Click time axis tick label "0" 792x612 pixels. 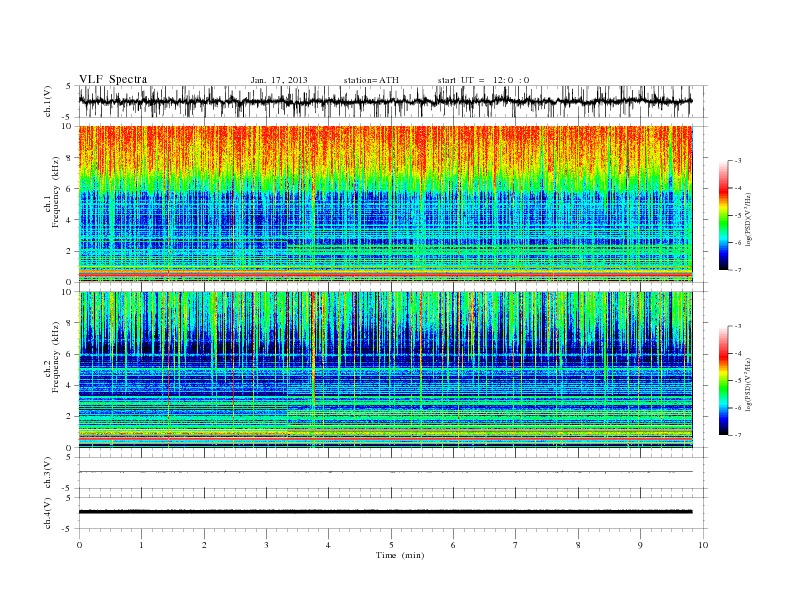79,545
